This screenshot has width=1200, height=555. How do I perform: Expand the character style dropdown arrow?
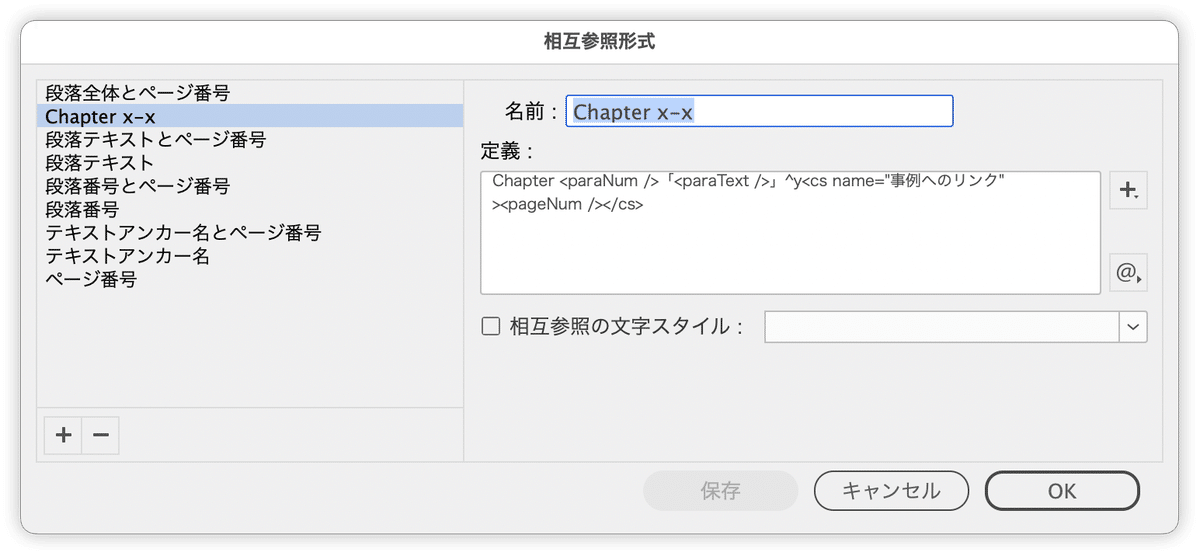tap(1133, 327)
